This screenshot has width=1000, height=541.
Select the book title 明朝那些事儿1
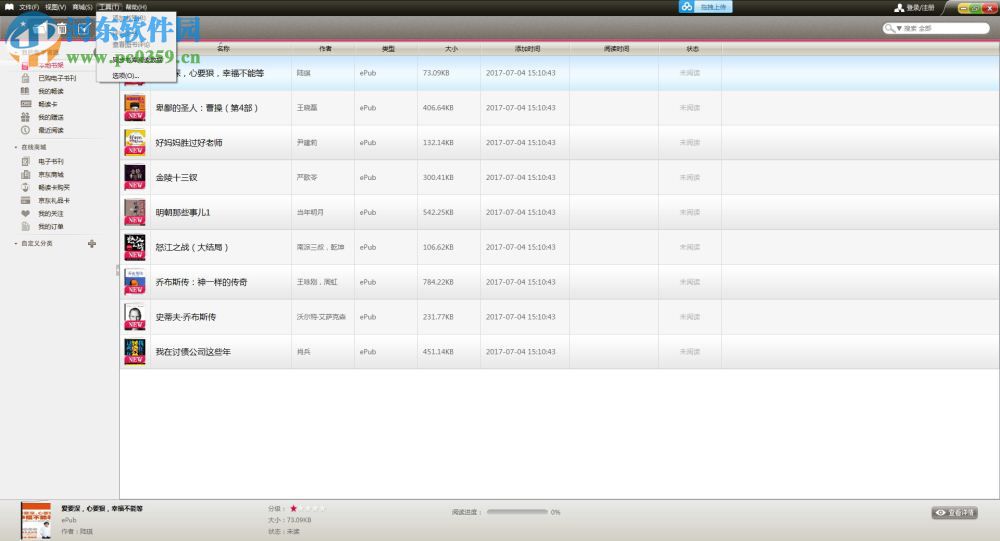click(183, 212)
